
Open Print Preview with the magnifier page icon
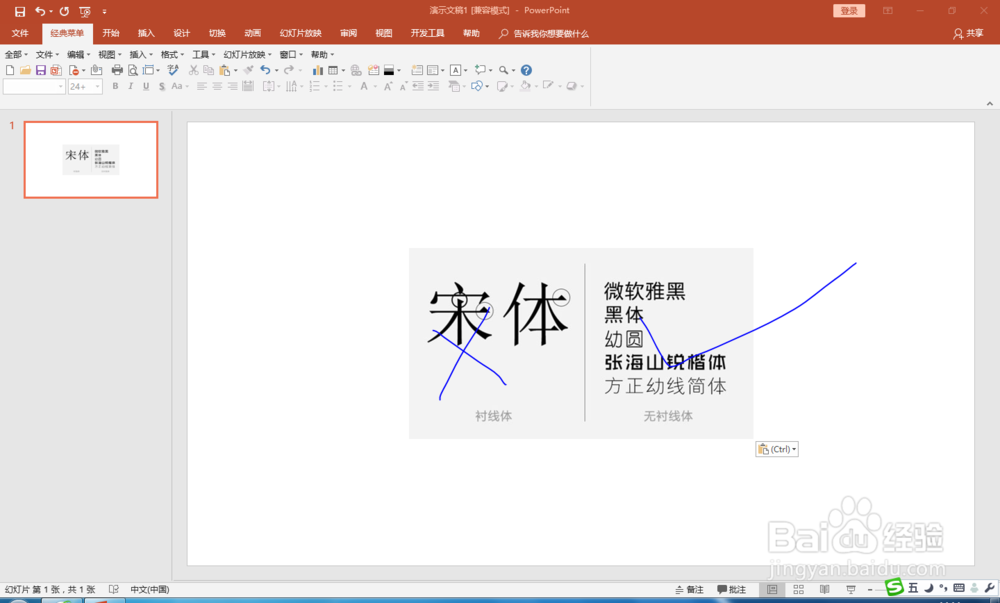click(133, 70)
